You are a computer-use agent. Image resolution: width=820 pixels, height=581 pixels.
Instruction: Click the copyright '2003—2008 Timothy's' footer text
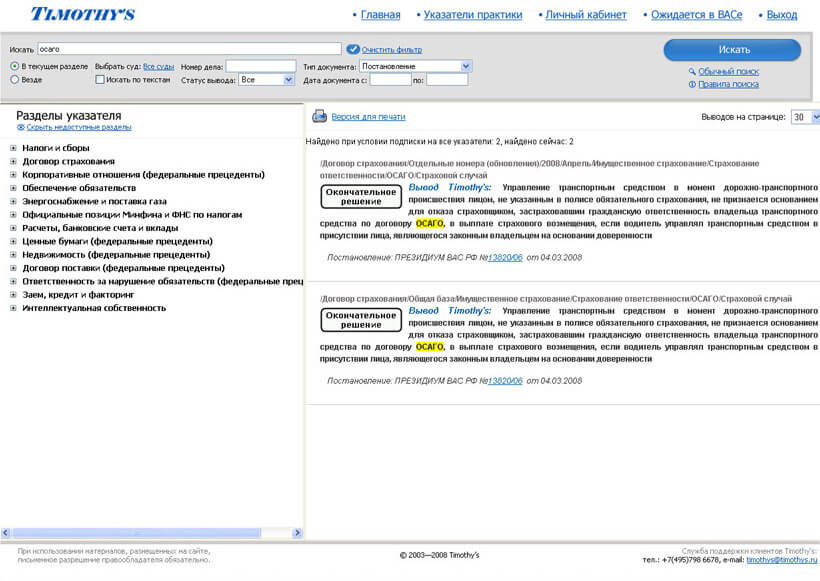pyautogui.click(x=439, y=555)
